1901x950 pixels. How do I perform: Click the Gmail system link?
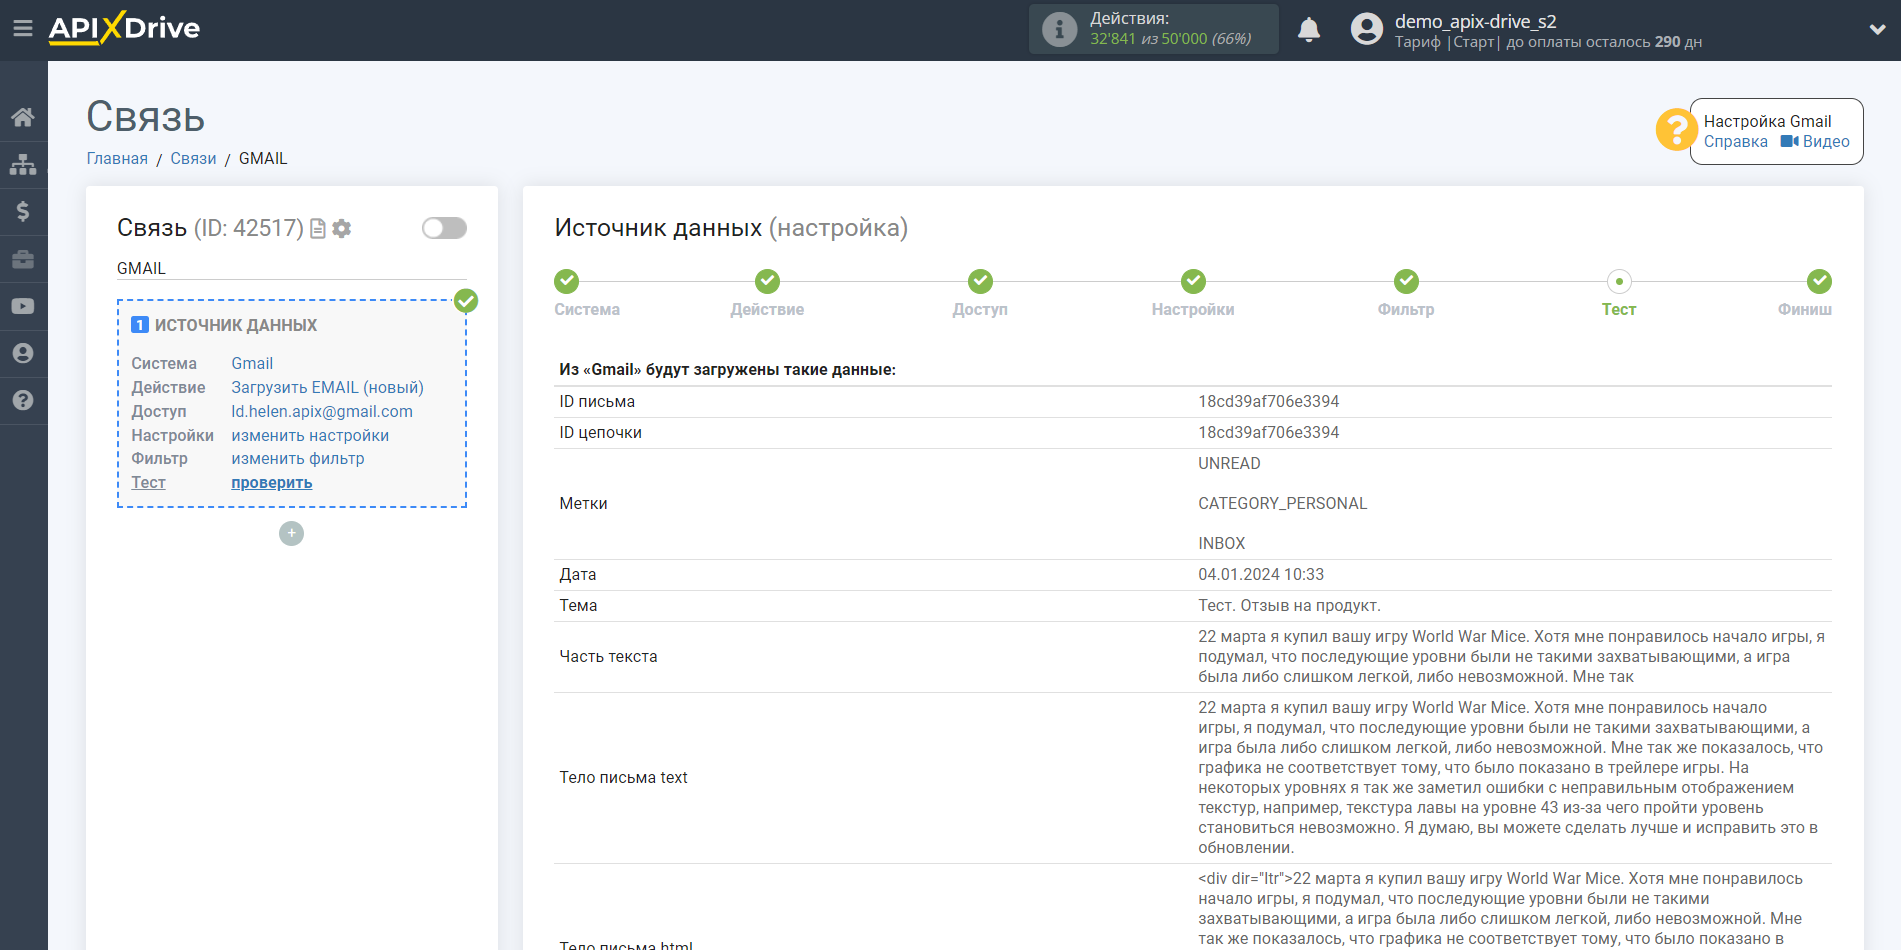252,364
